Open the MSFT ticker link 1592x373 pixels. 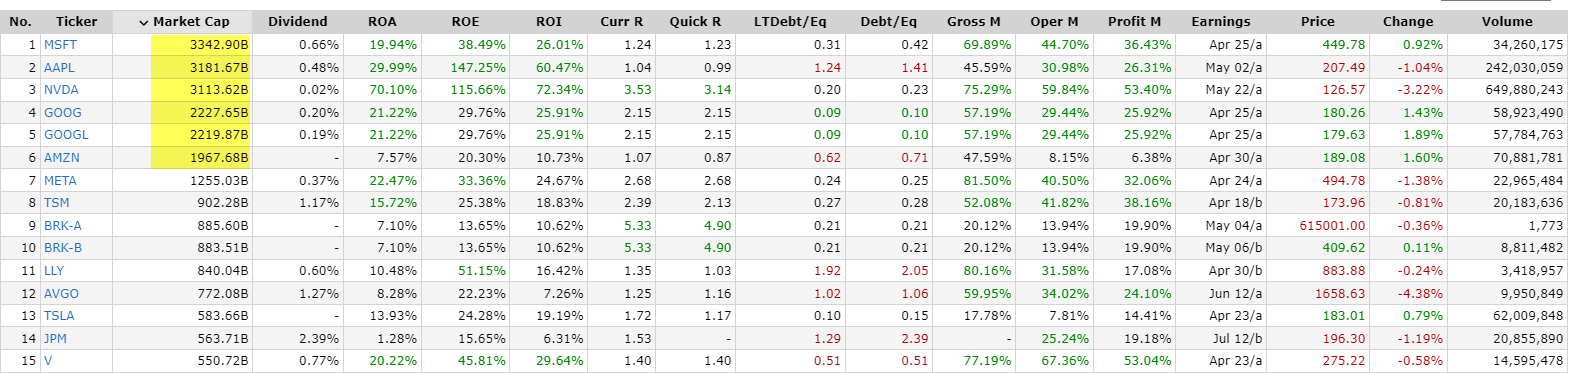tap(60, 45)
